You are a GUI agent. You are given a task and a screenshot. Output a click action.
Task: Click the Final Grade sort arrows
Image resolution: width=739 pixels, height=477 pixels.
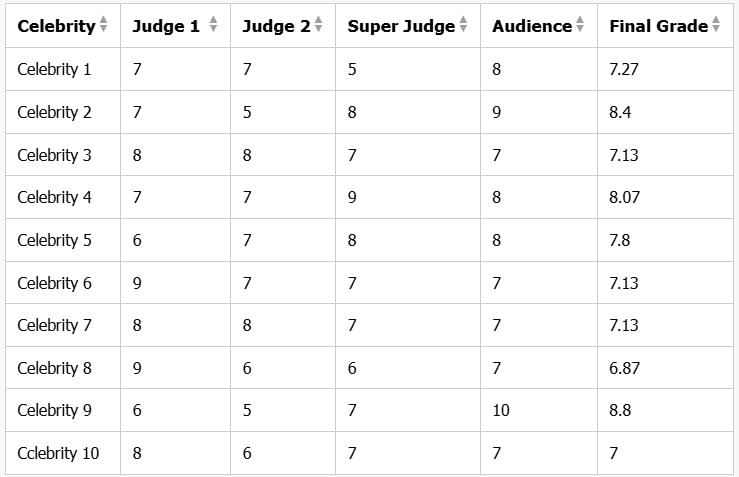(716, 26)
